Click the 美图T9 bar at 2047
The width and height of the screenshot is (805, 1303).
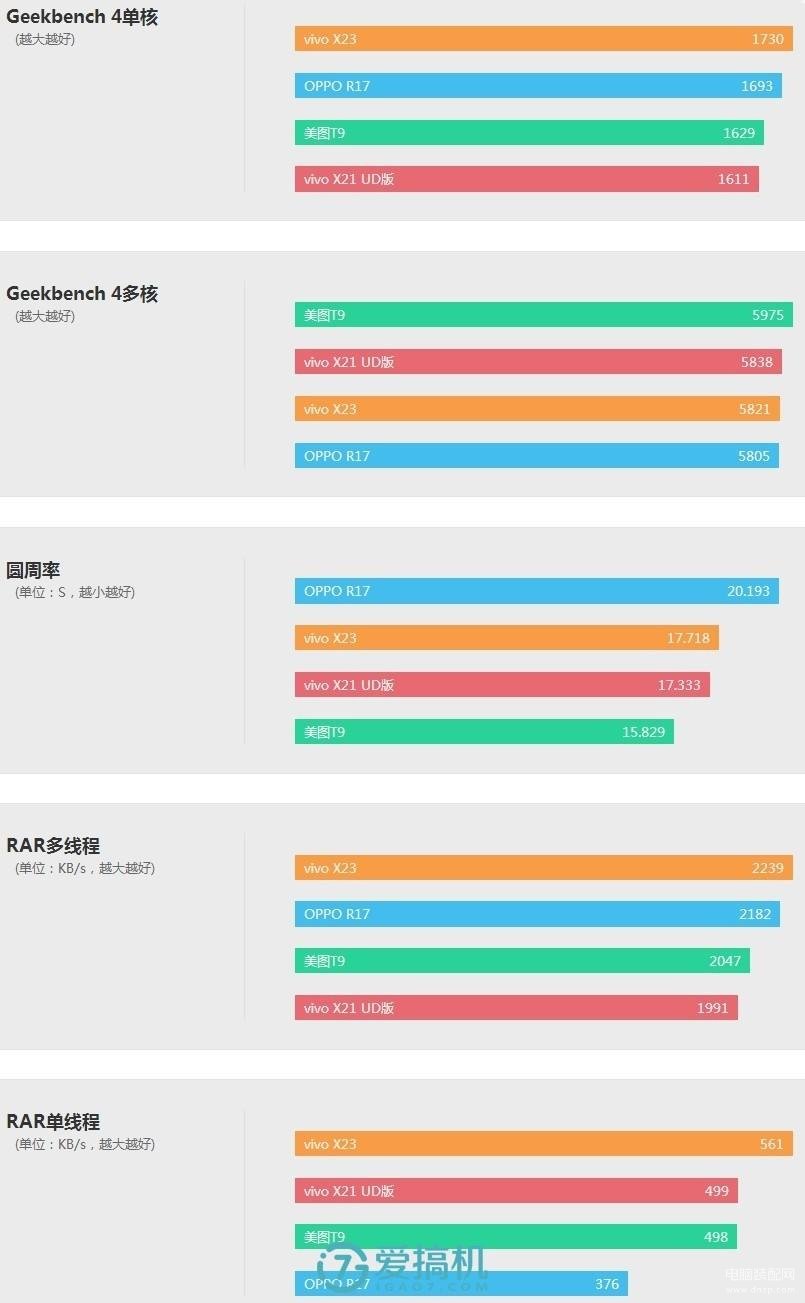(522, 961)
